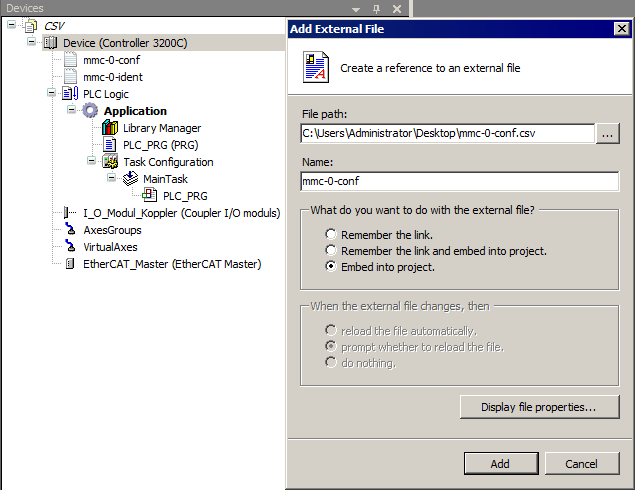Collapse the Task Configuration node

coord(92,161)
